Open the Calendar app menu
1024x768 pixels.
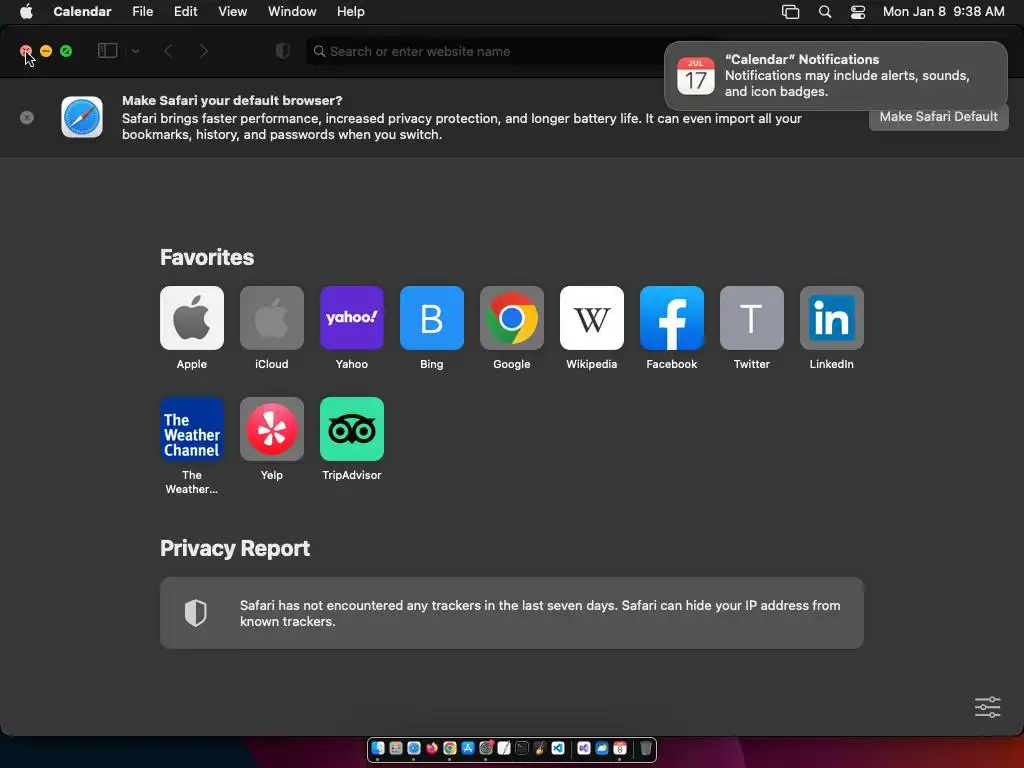click(82, 12)
